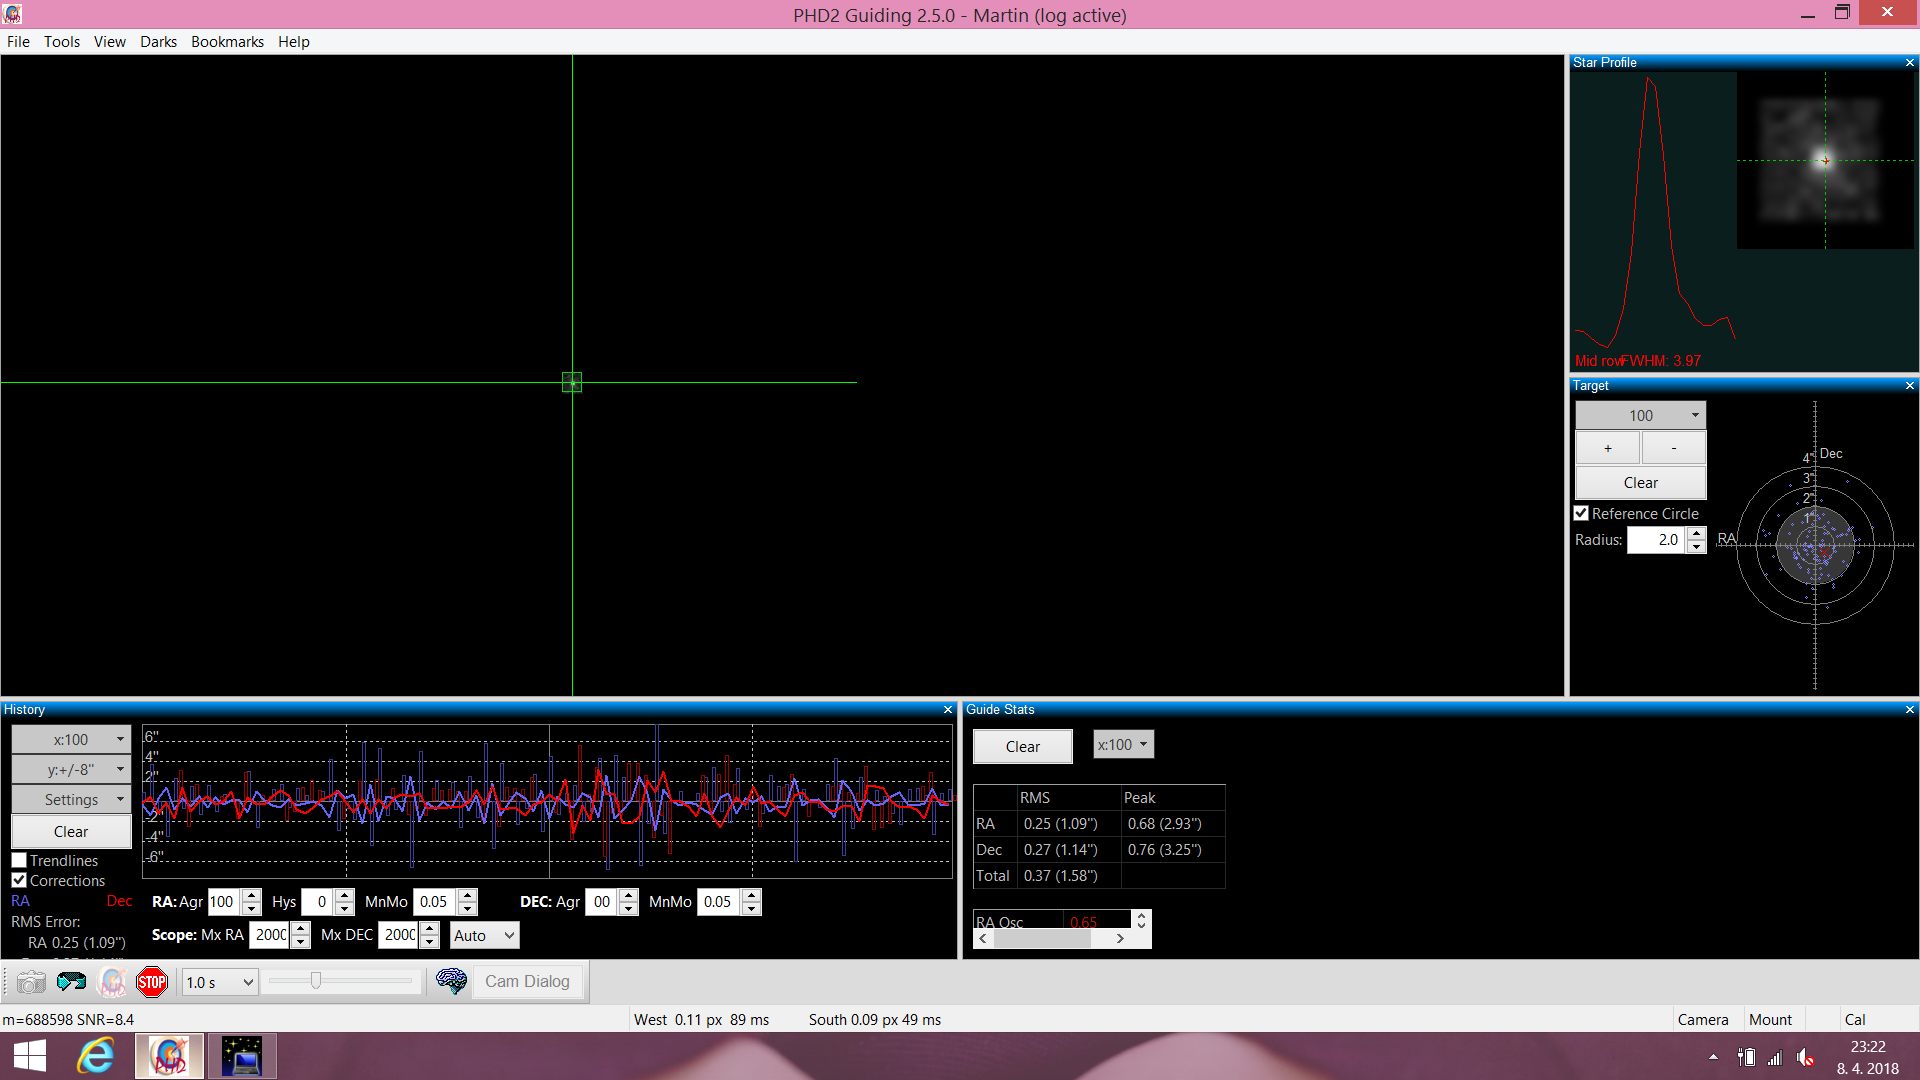Close the History panel
The width and height of the screenshot is (1920, 1080).
pyautogui.click(x=948, y=710)
